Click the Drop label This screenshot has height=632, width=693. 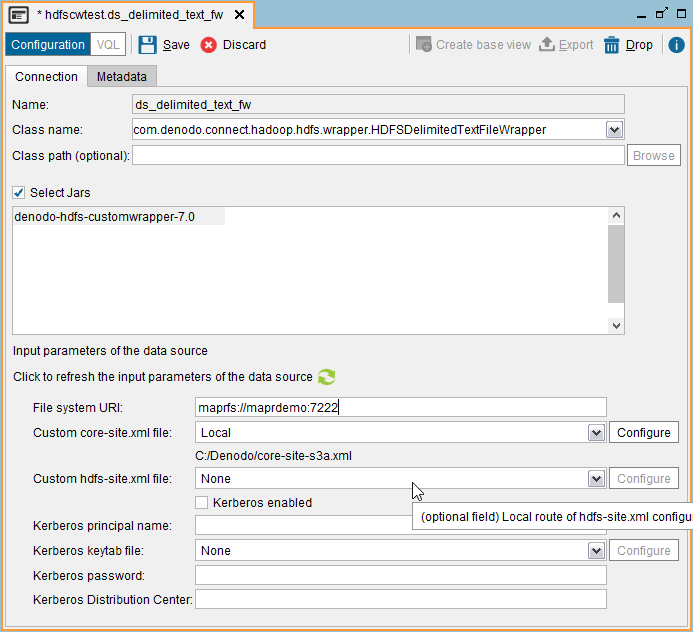coord(639,45)
